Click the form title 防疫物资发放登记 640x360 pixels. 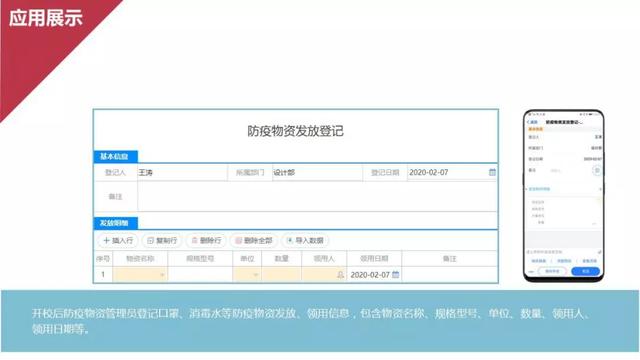(296, 131)
